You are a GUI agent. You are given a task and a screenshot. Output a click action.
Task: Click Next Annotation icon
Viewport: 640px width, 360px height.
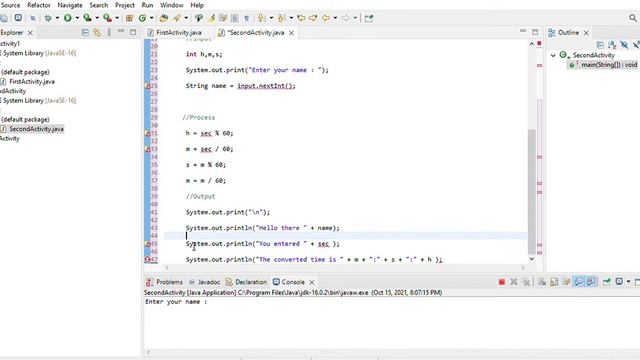click(262, 18)
